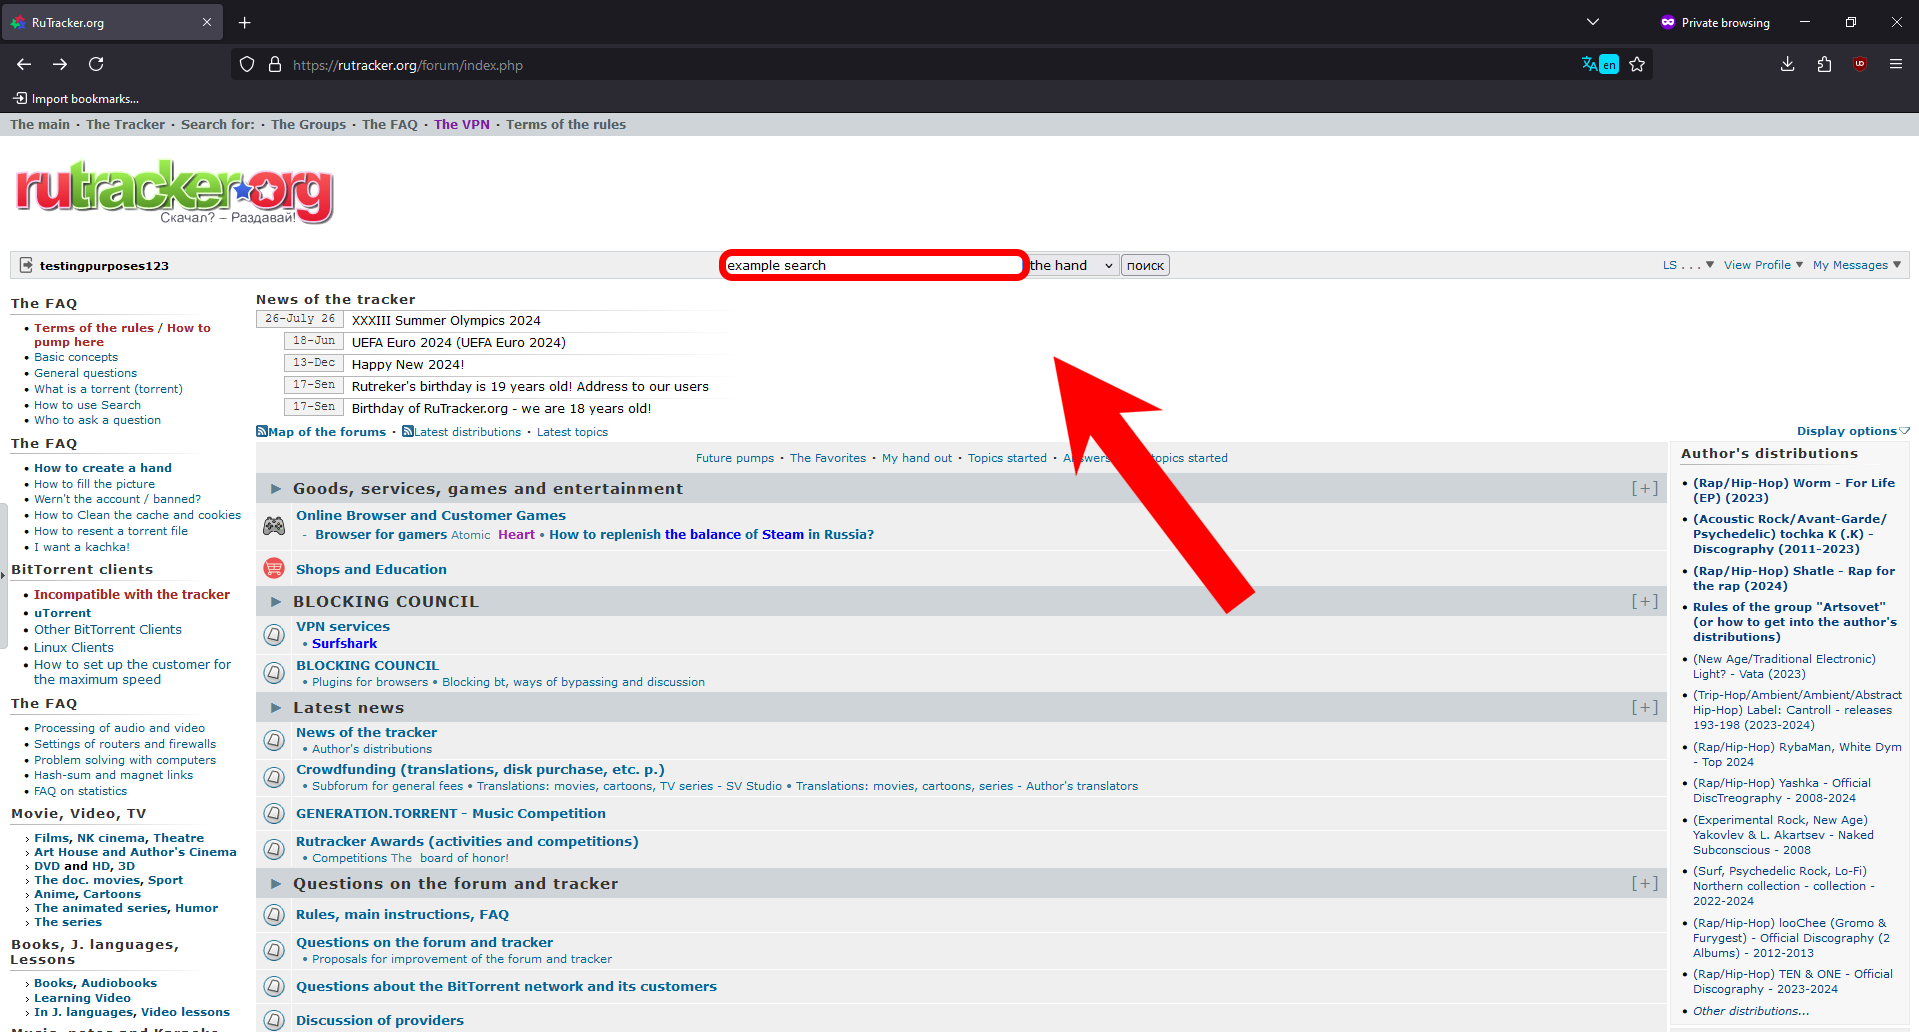This screenshot has width=1919, height=1032.
Task: Click the forum icon beside News of the tracker
Action: [x=274, y=740]
